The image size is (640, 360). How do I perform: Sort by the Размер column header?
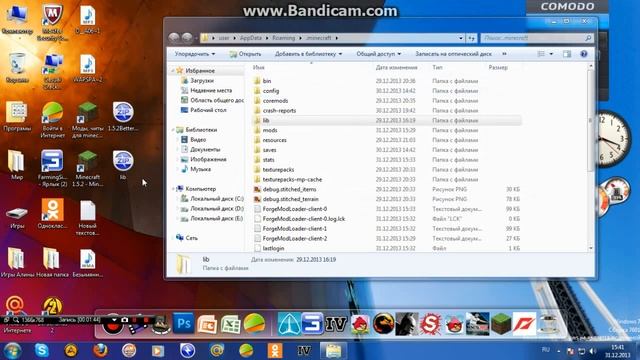(x=498, y=67)
